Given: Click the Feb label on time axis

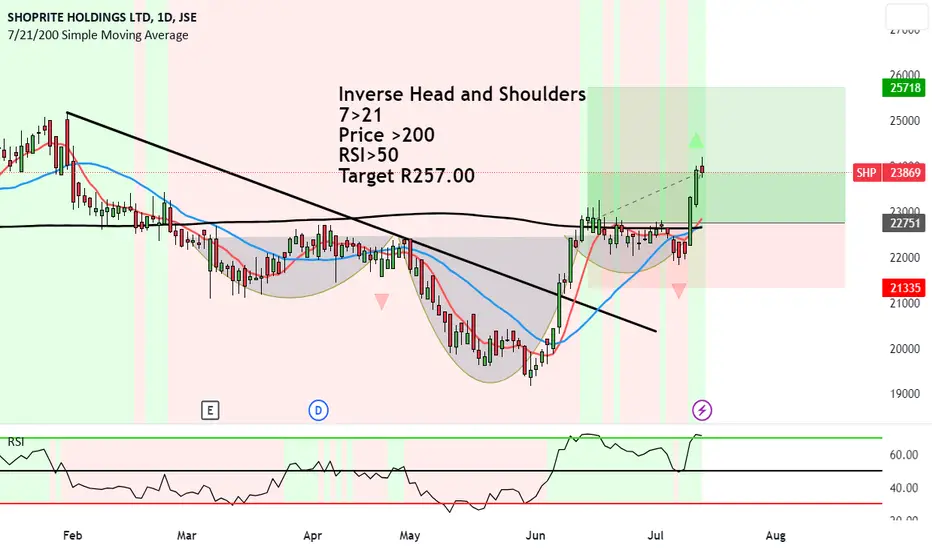Looking at the screenshot, I should point(73,535).
